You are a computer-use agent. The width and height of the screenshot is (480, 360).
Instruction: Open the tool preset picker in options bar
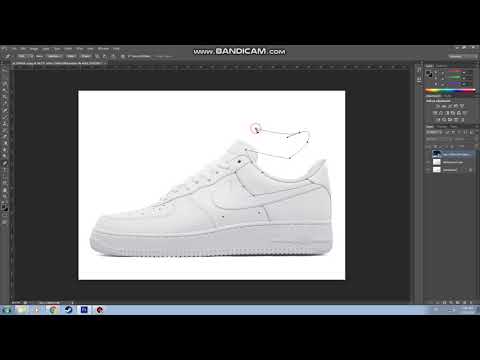pos(7,56)
